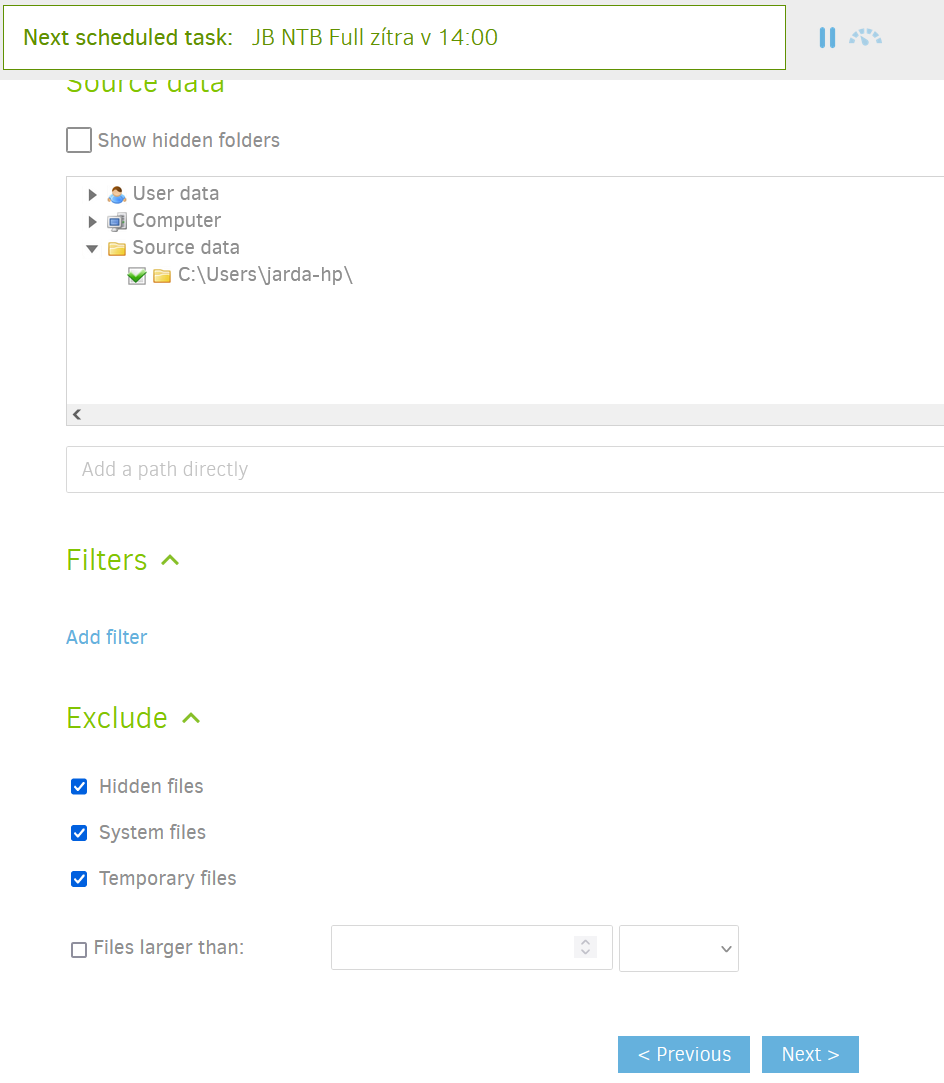Screen dimensions: 944x1083
Task: Click the left scroll arrow under the folder tree
Action: (x=76, y=414)
